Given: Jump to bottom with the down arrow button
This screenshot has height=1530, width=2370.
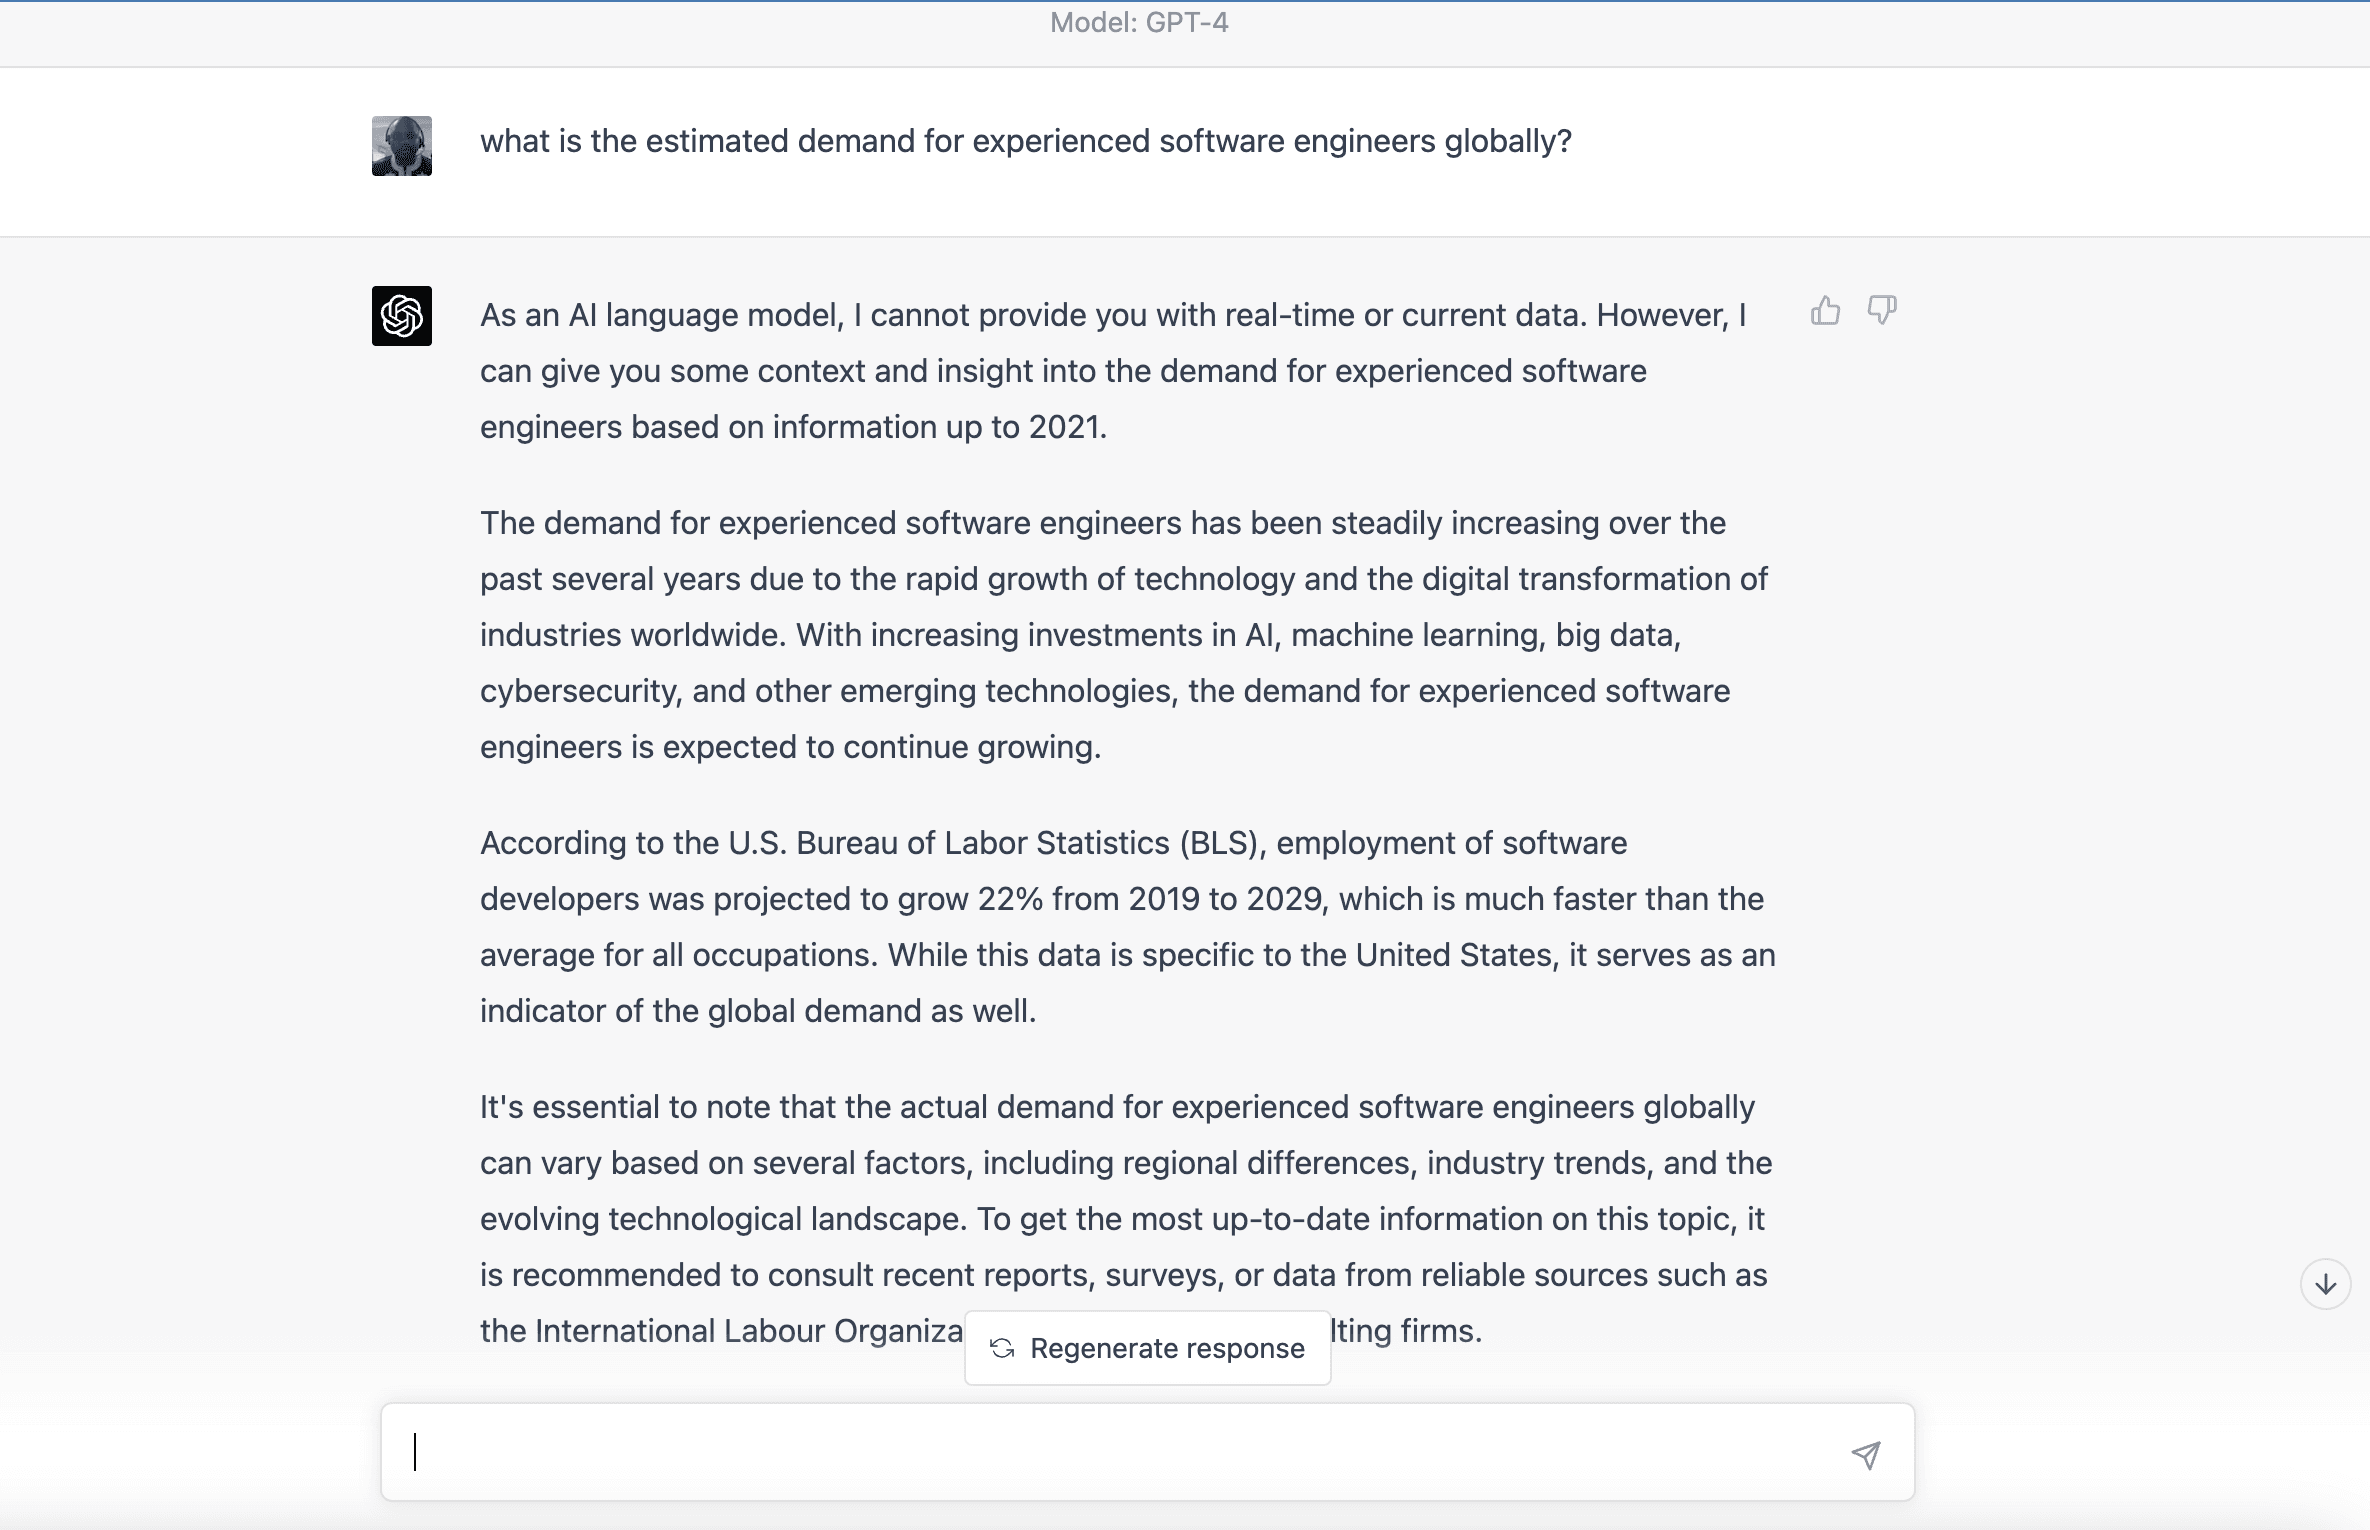Looking at the screenshot, I should (x=2325, y=1284).
